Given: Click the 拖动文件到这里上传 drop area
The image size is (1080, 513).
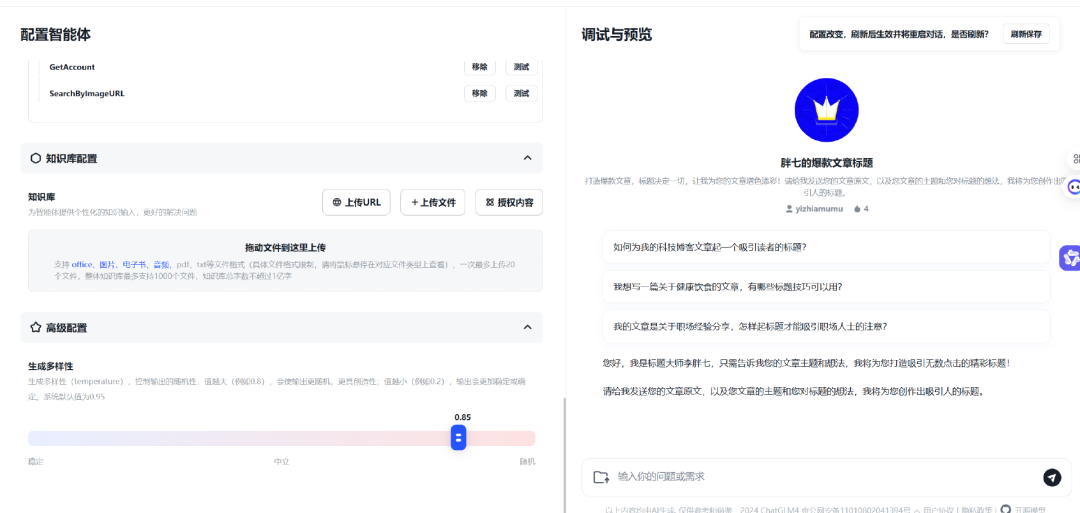Looking at the screenshot, I should pyautogui.click(x=285, y=260).
